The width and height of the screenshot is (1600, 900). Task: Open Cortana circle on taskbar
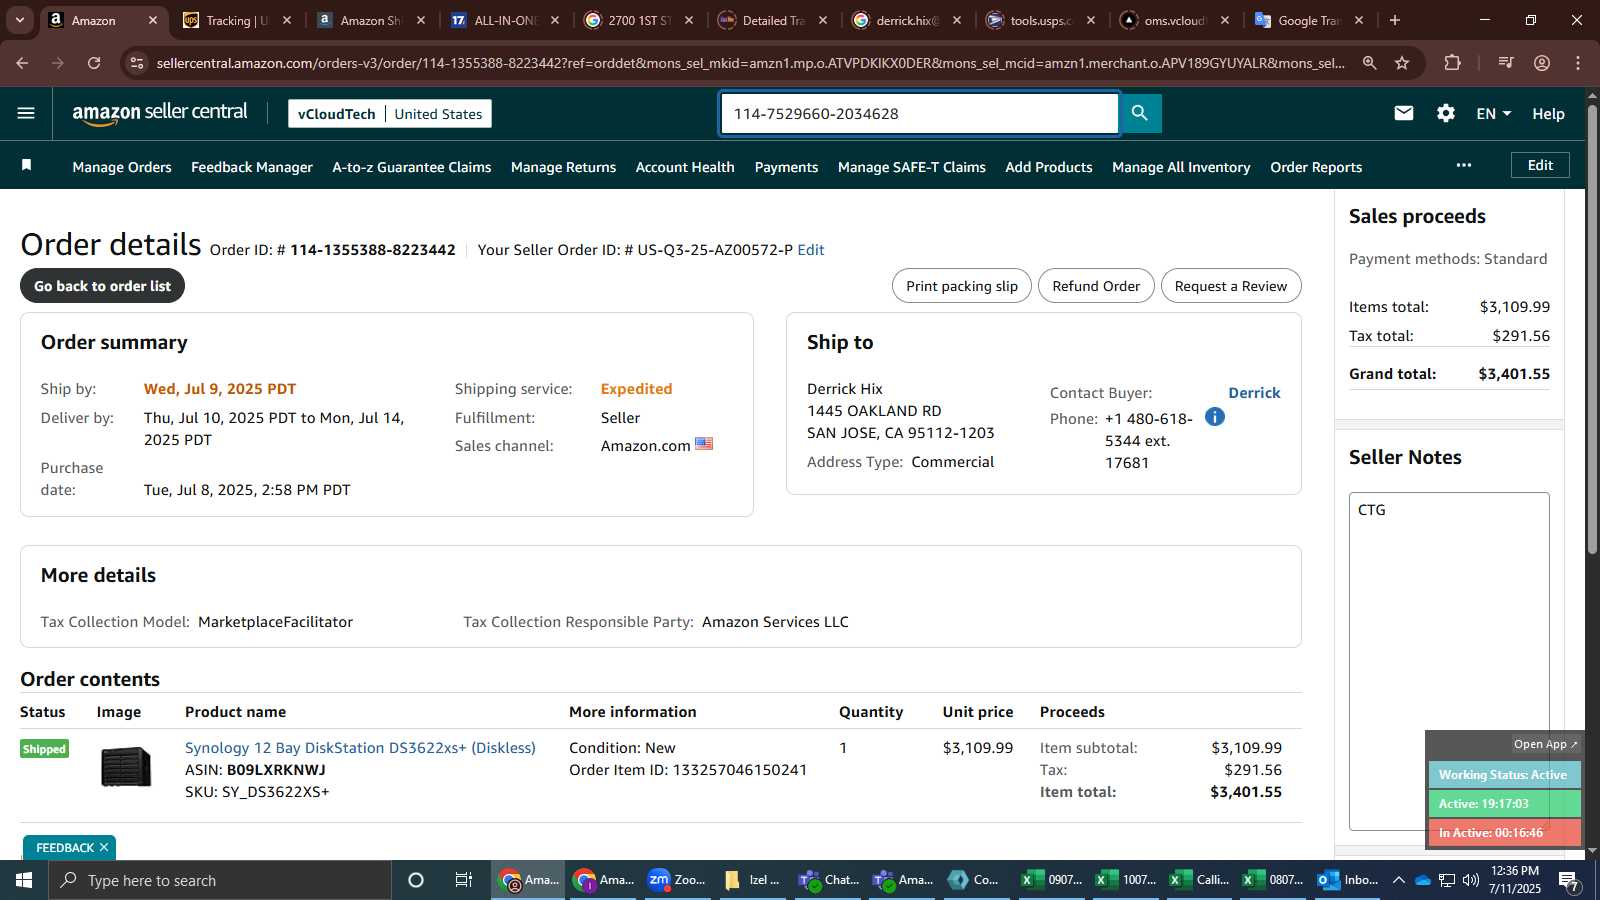tap(416, 880)
